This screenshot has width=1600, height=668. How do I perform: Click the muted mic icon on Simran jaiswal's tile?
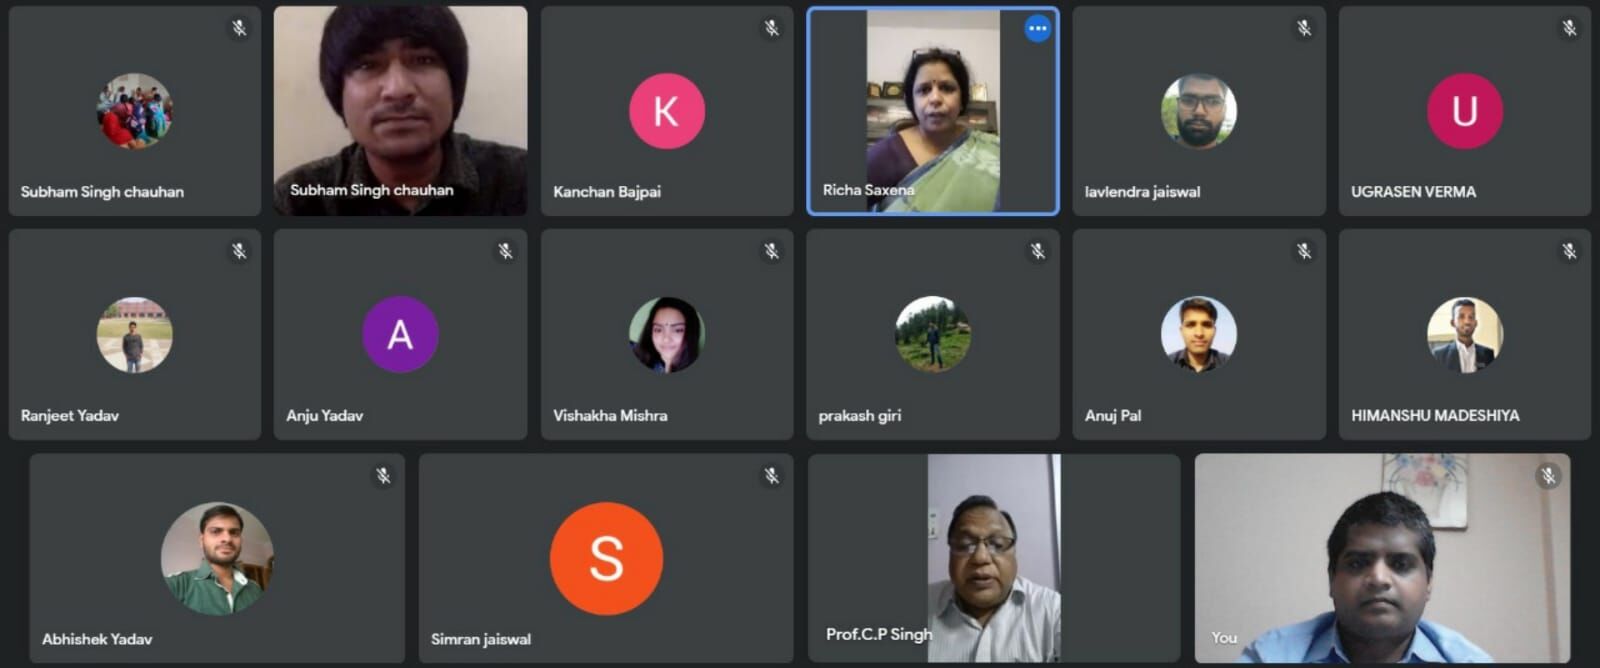[x=771, y=476]
